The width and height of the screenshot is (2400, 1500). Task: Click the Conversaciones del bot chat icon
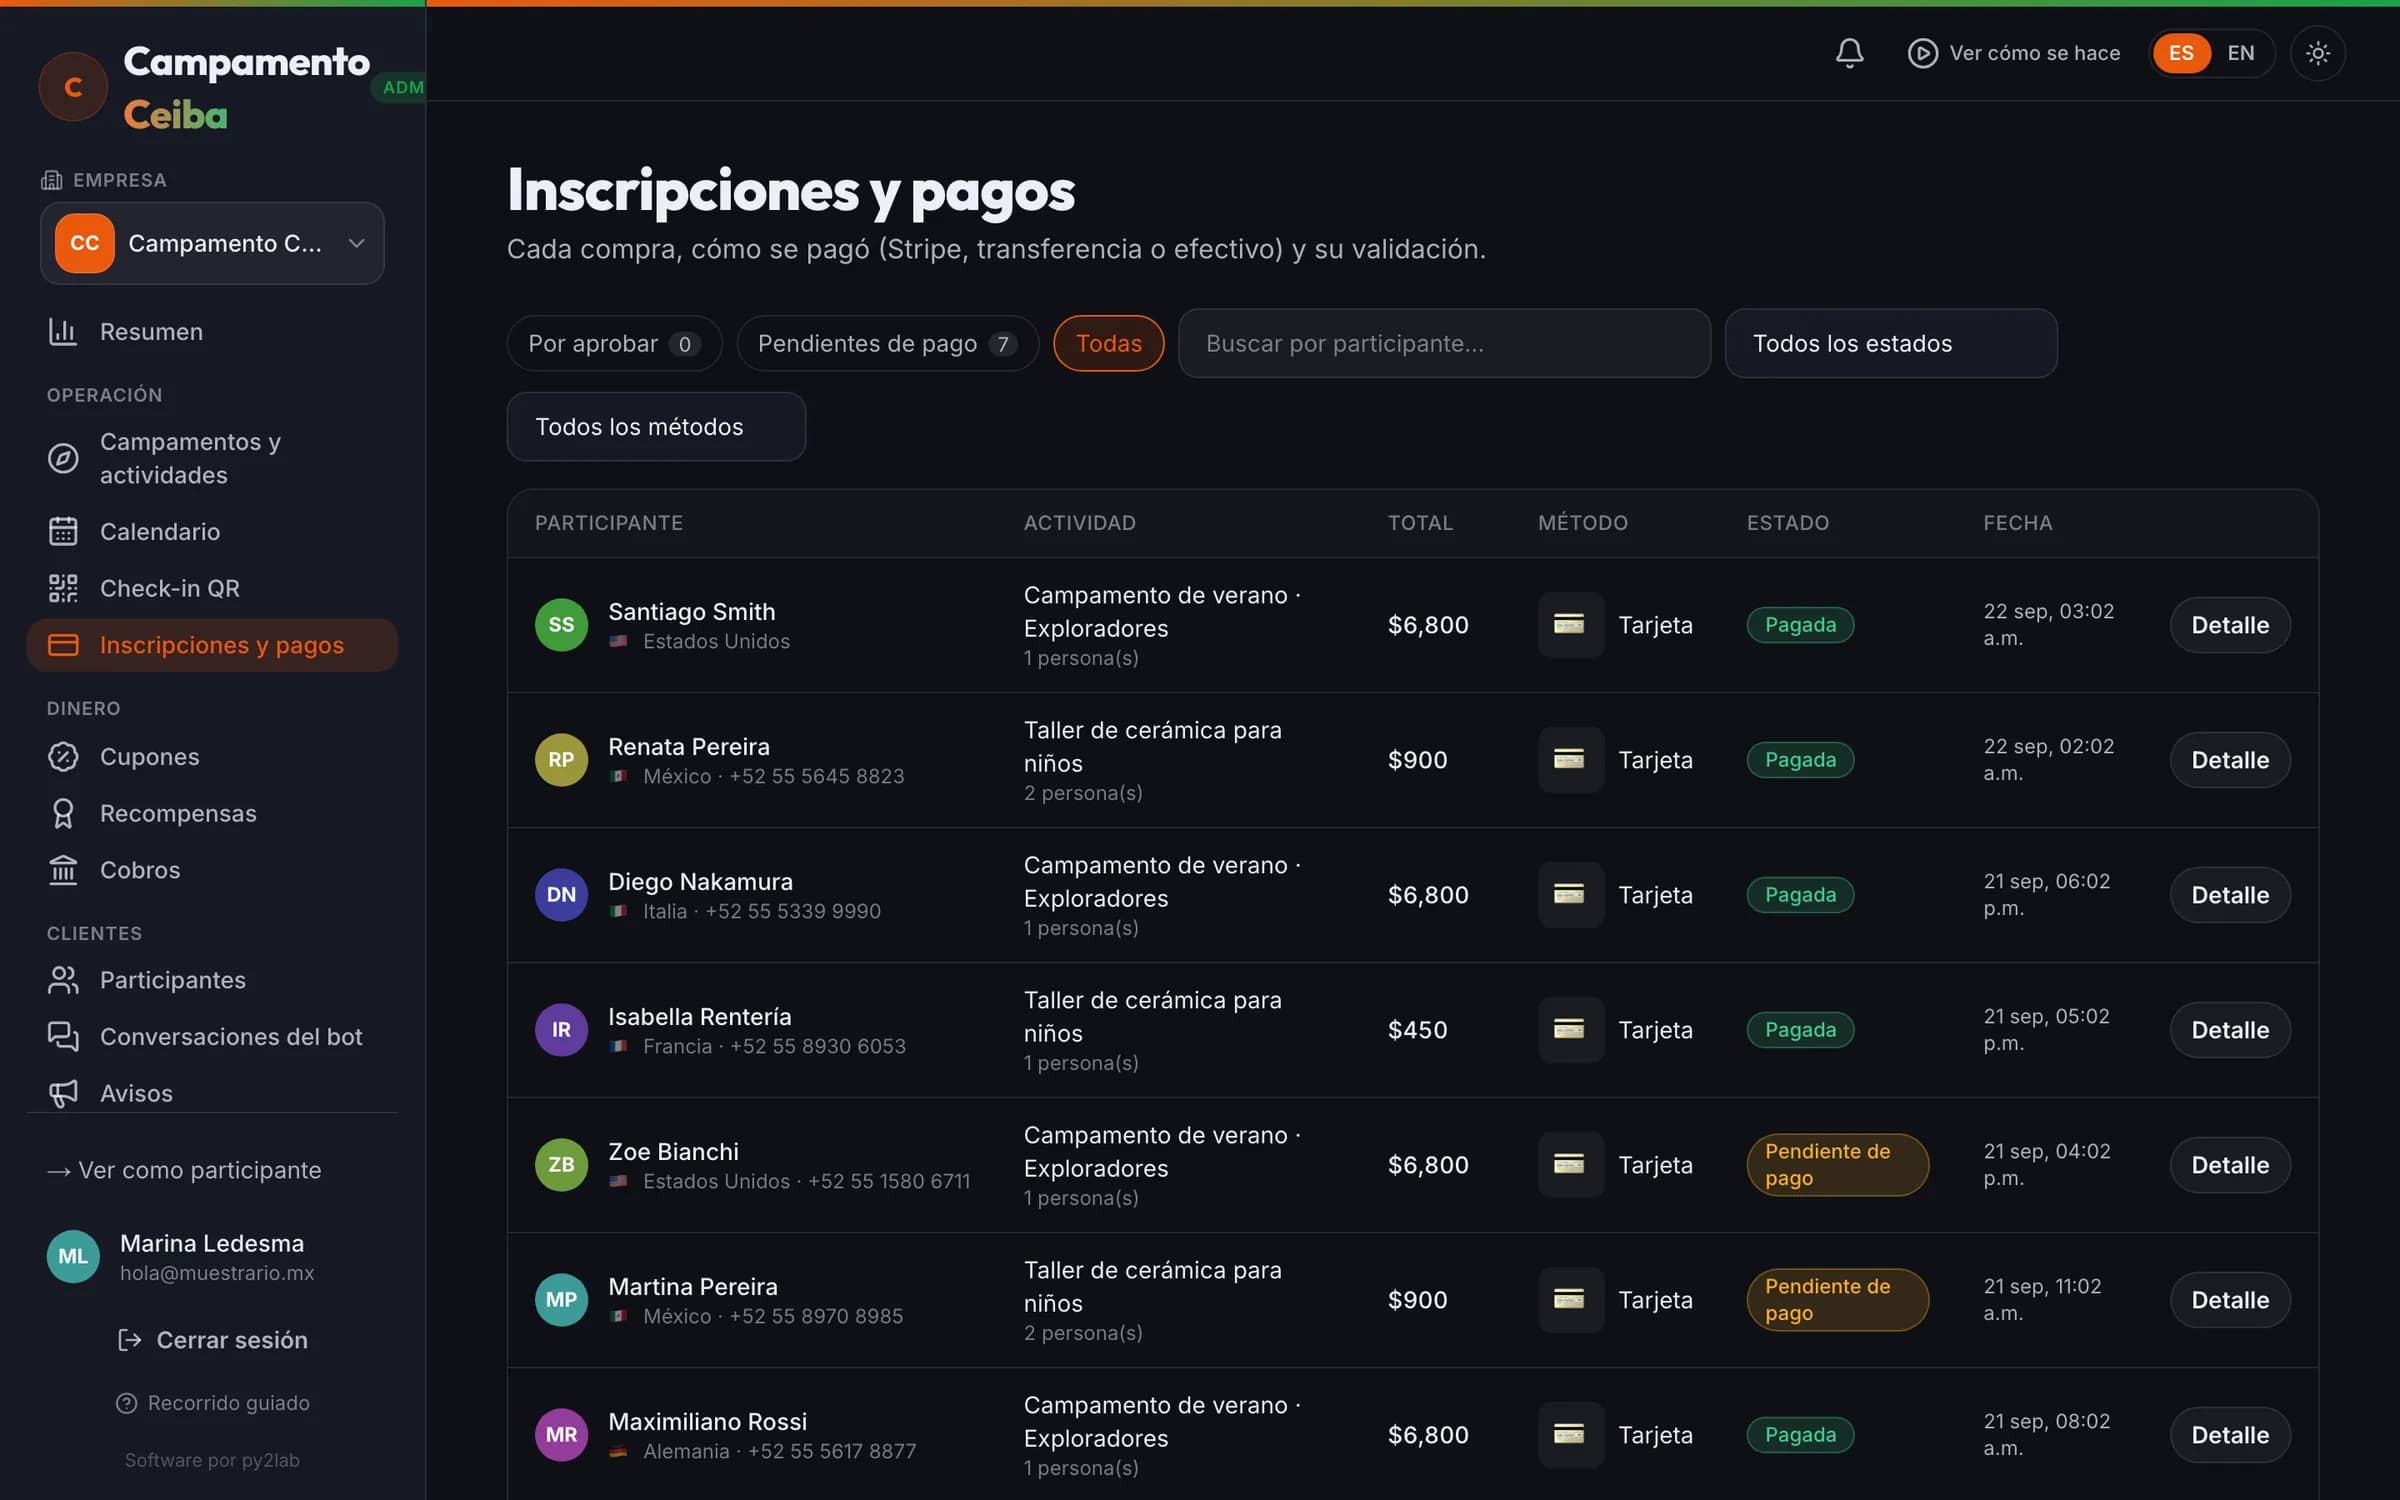63,1037
